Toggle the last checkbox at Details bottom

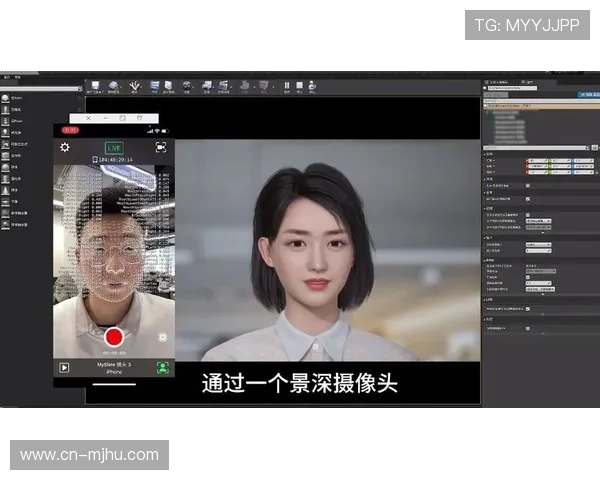click(x=528, y=328)
